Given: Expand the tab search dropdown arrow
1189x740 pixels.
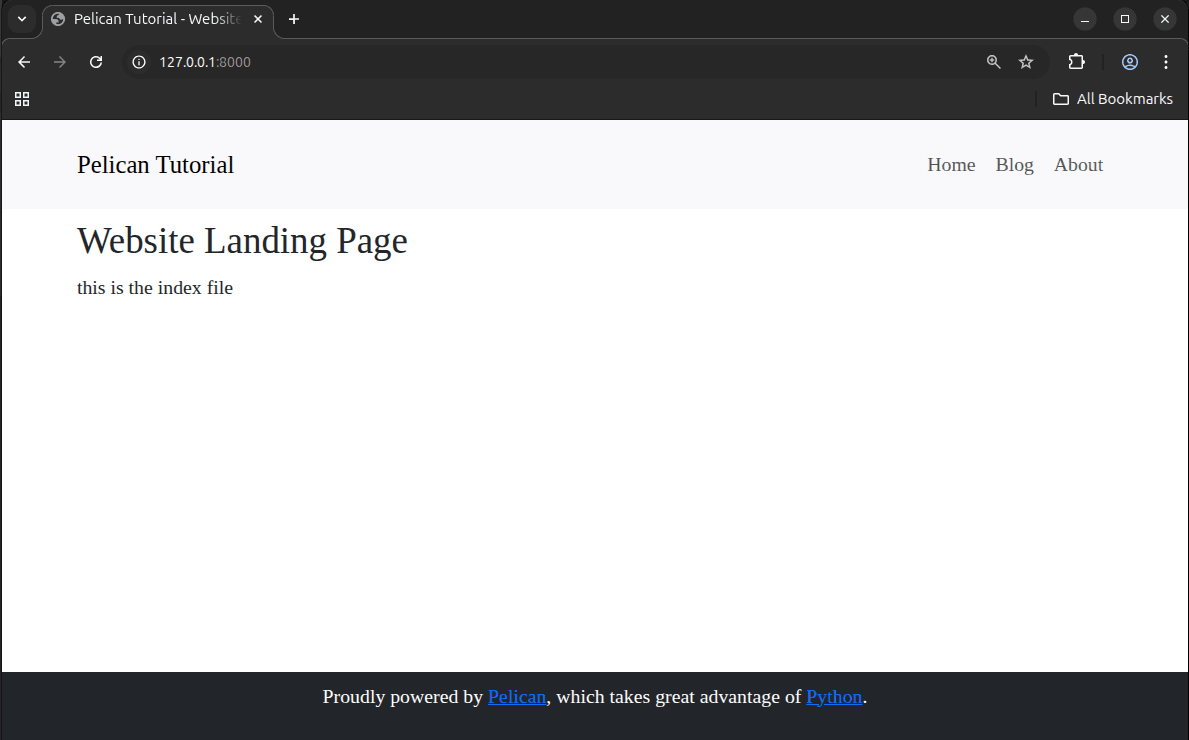Looking at the screenshot, I should [22, 19].
